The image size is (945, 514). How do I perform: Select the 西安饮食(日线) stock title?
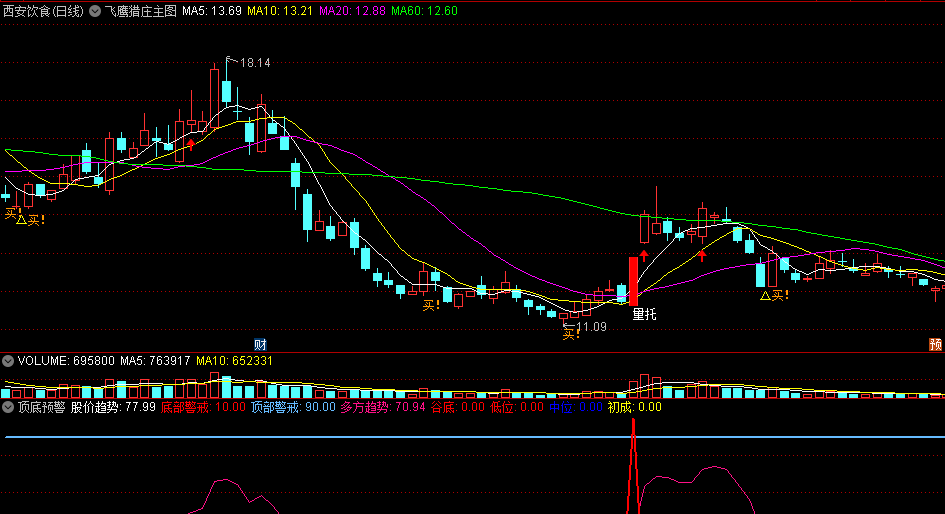pos(43,11)
